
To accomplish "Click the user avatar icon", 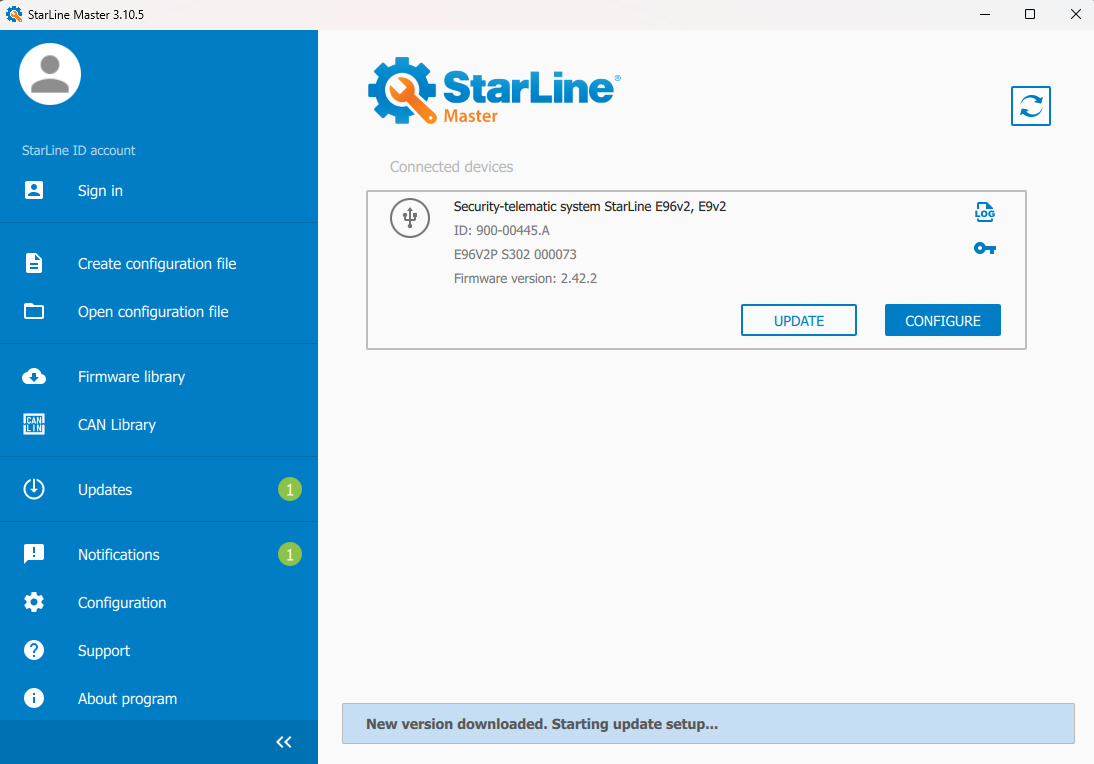I will click(50, 74).
